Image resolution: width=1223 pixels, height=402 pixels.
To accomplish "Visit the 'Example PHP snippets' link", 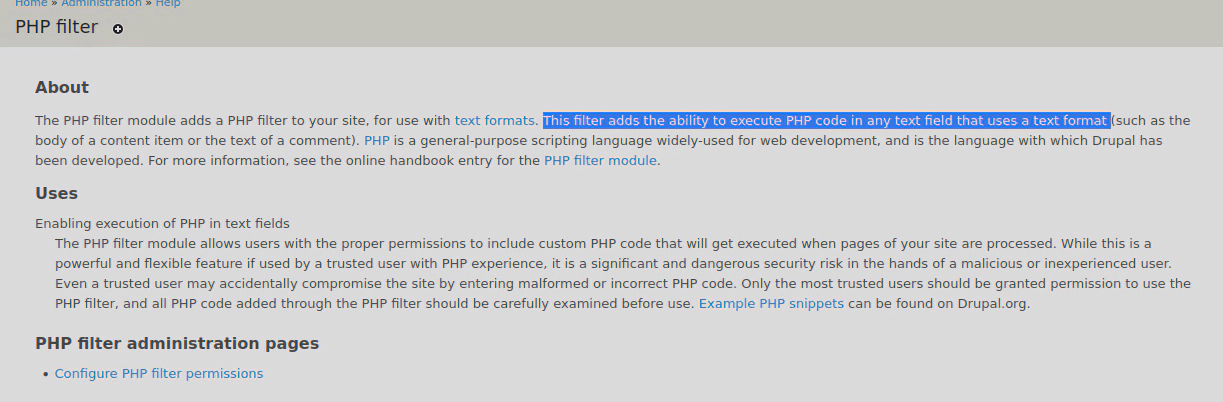I will point(771,303).
